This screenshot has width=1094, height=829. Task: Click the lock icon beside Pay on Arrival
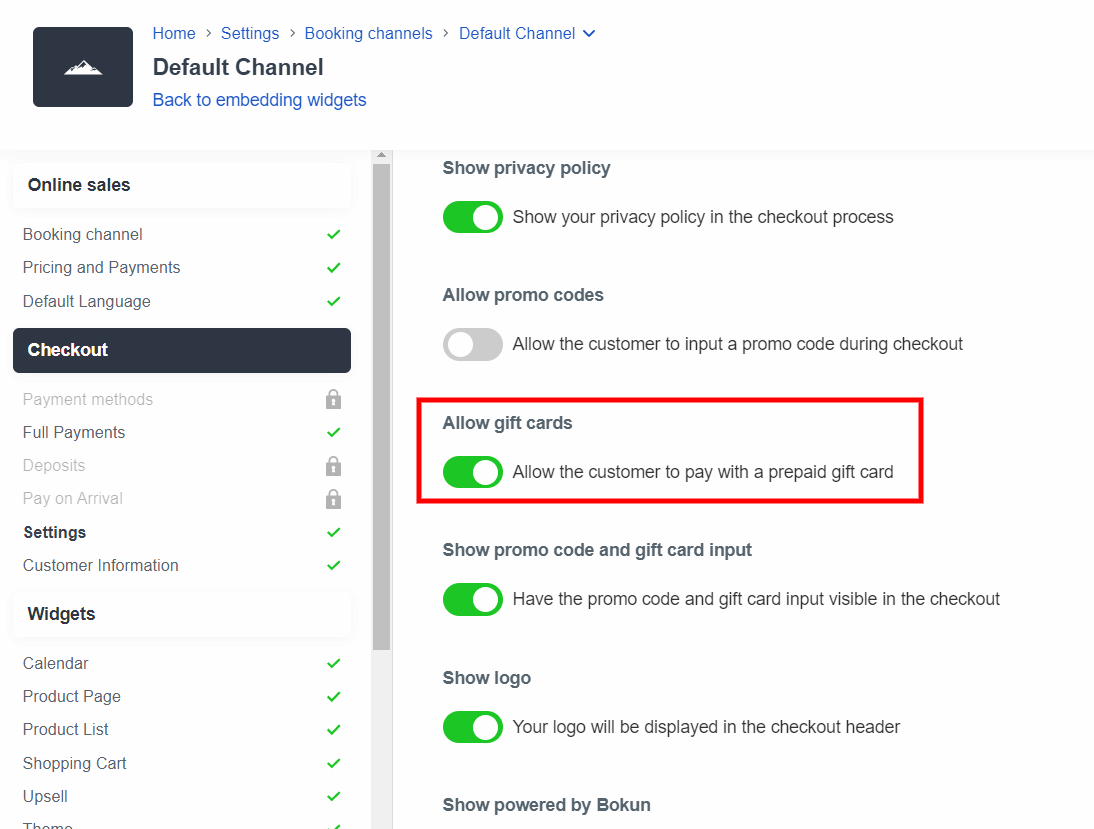(x=334, y=499)
